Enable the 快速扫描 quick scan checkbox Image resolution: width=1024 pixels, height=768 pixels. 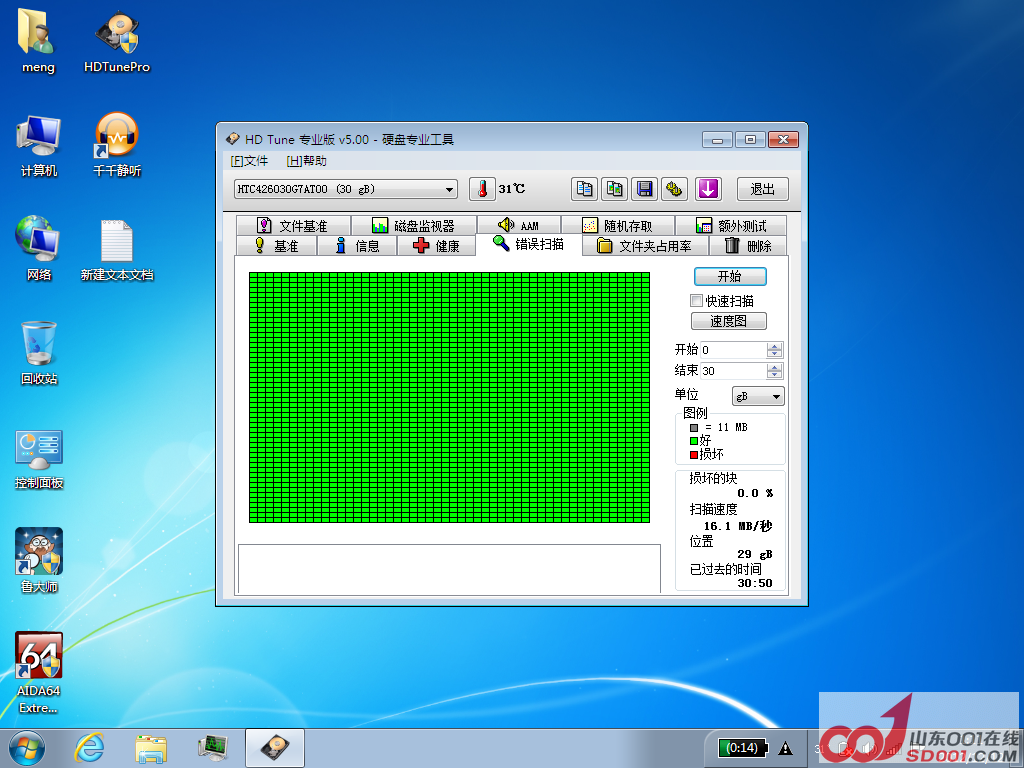[696, 300]
